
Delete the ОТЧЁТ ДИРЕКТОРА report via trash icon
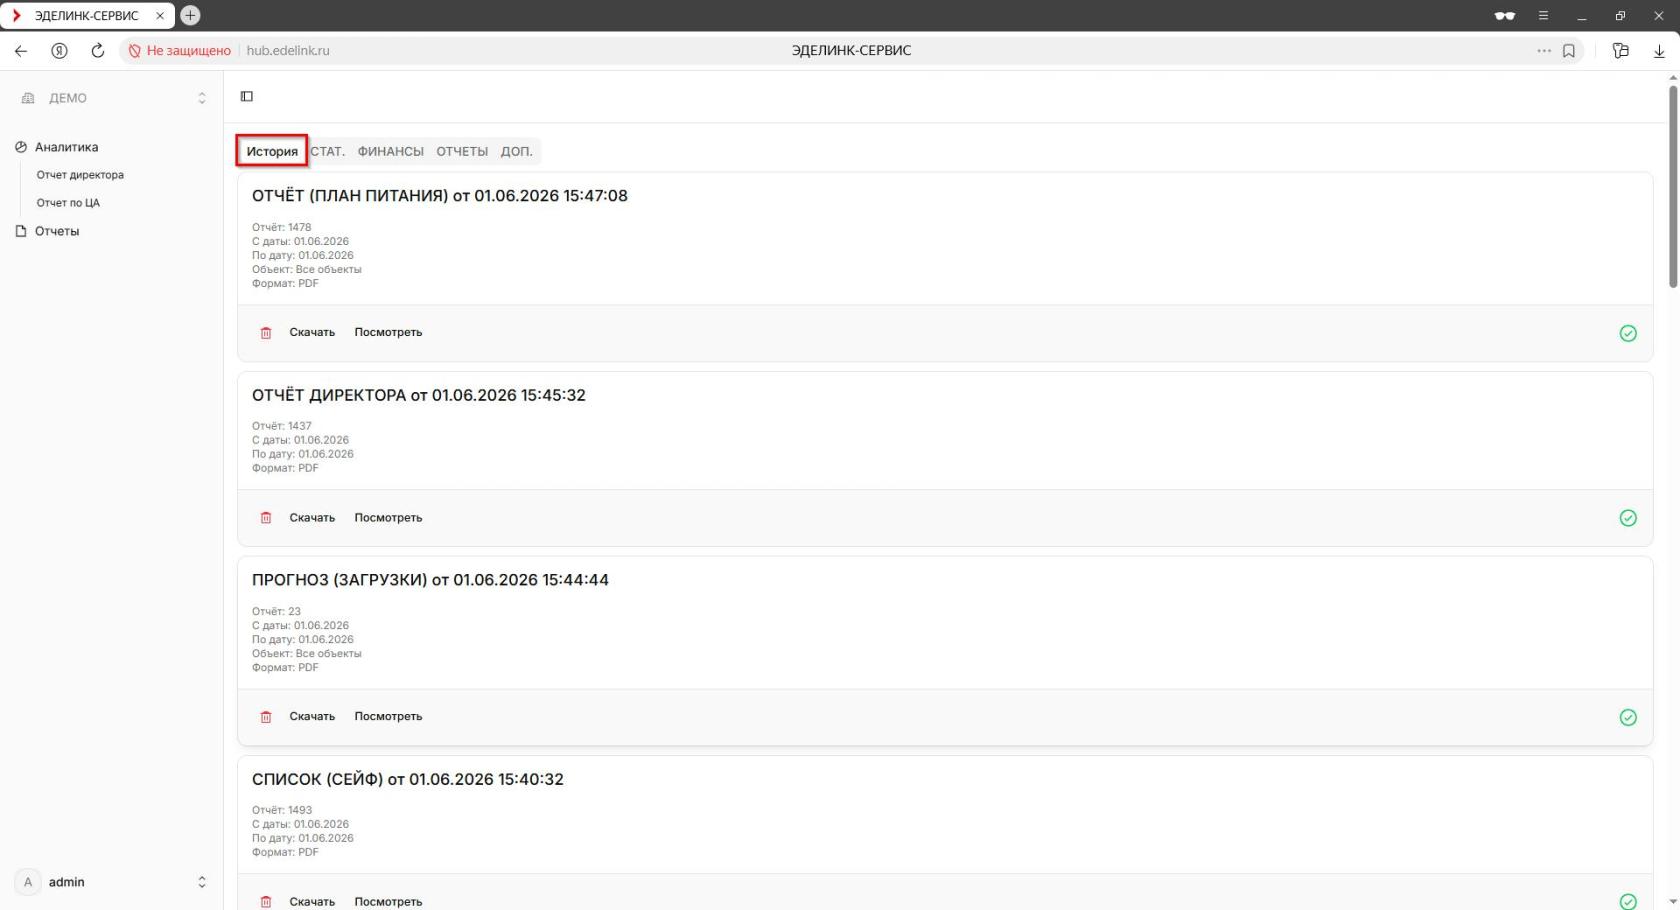tap(266, 518)
